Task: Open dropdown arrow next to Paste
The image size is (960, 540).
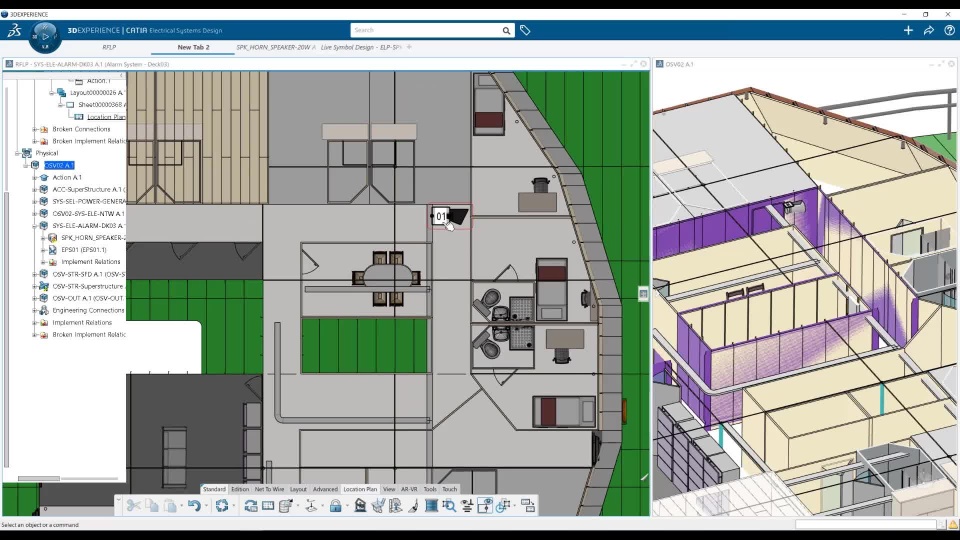Action: [x=182, y=506]
